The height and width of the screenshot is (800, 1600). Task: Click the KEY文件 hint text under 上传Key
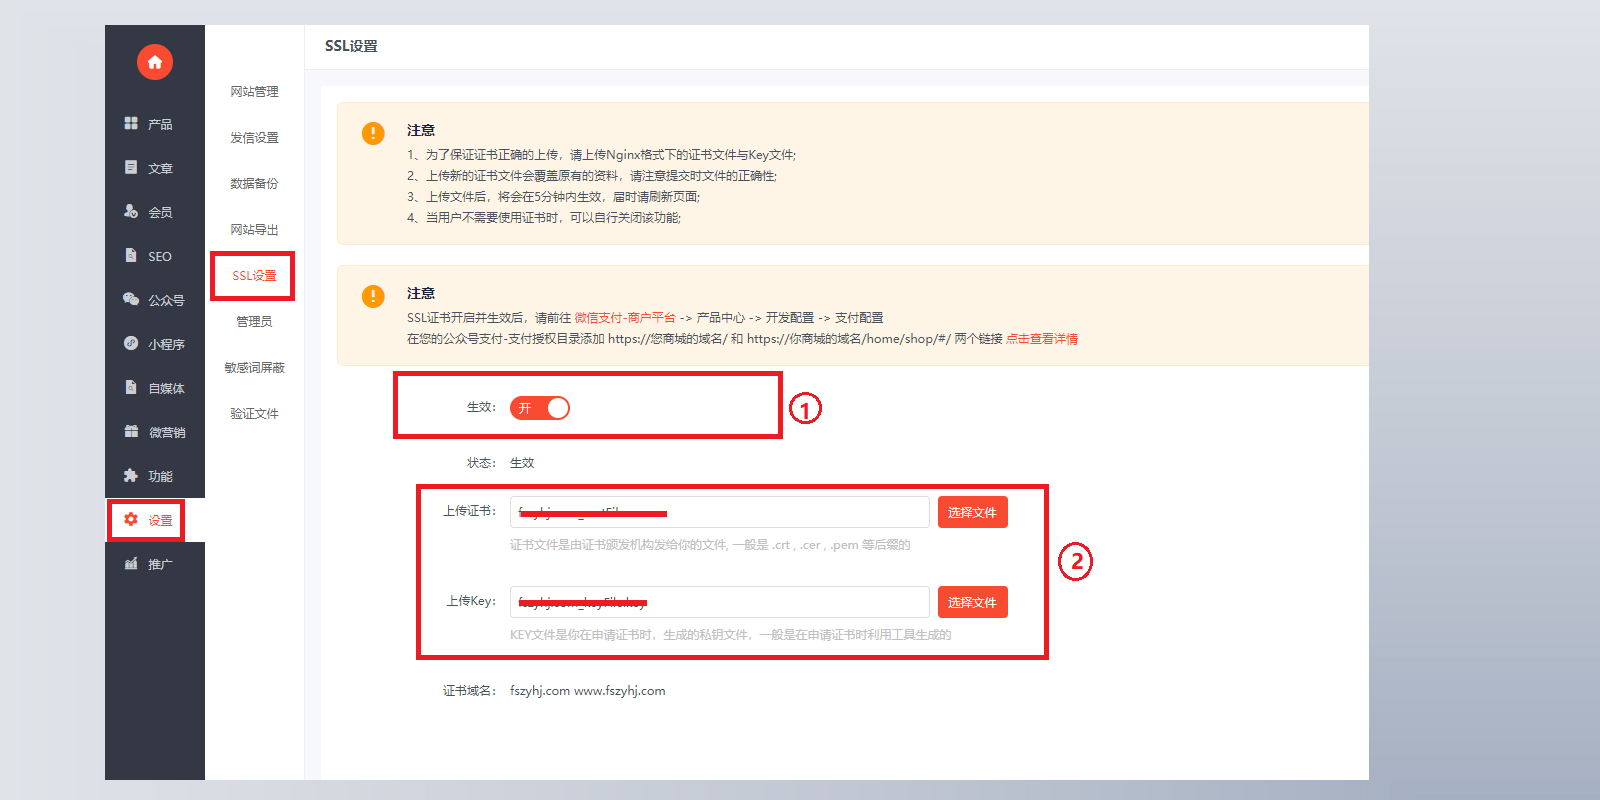(x=730, y=635)
